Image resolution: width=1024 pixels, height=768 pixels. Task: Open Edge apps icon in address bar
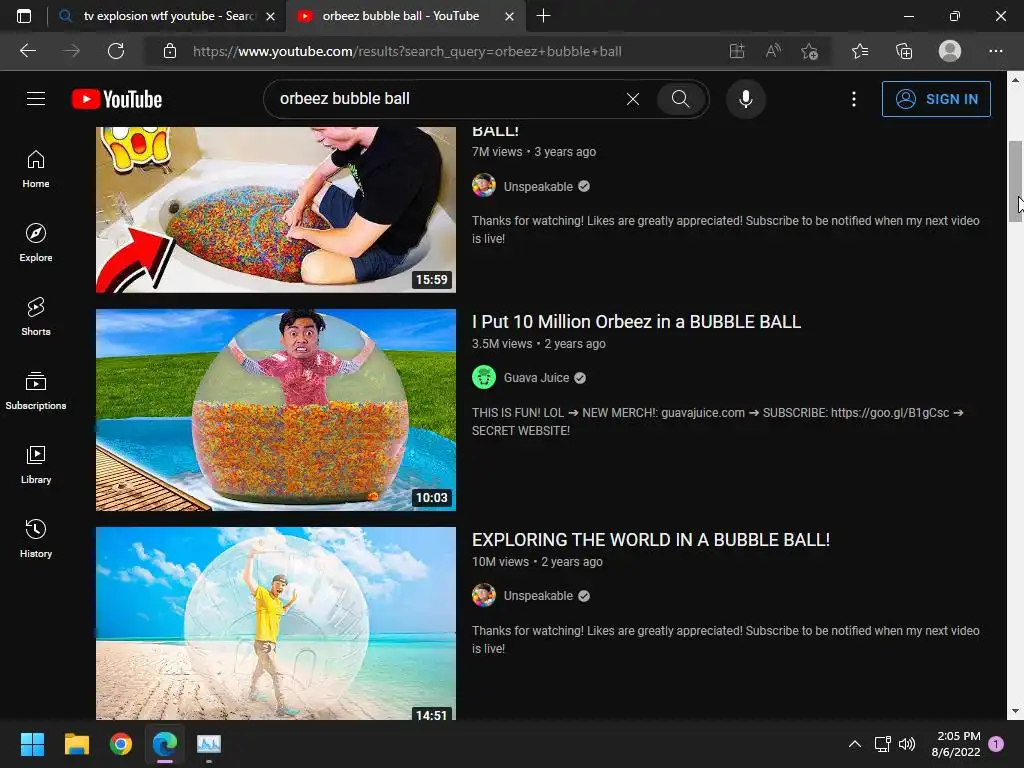coord(737,51)
